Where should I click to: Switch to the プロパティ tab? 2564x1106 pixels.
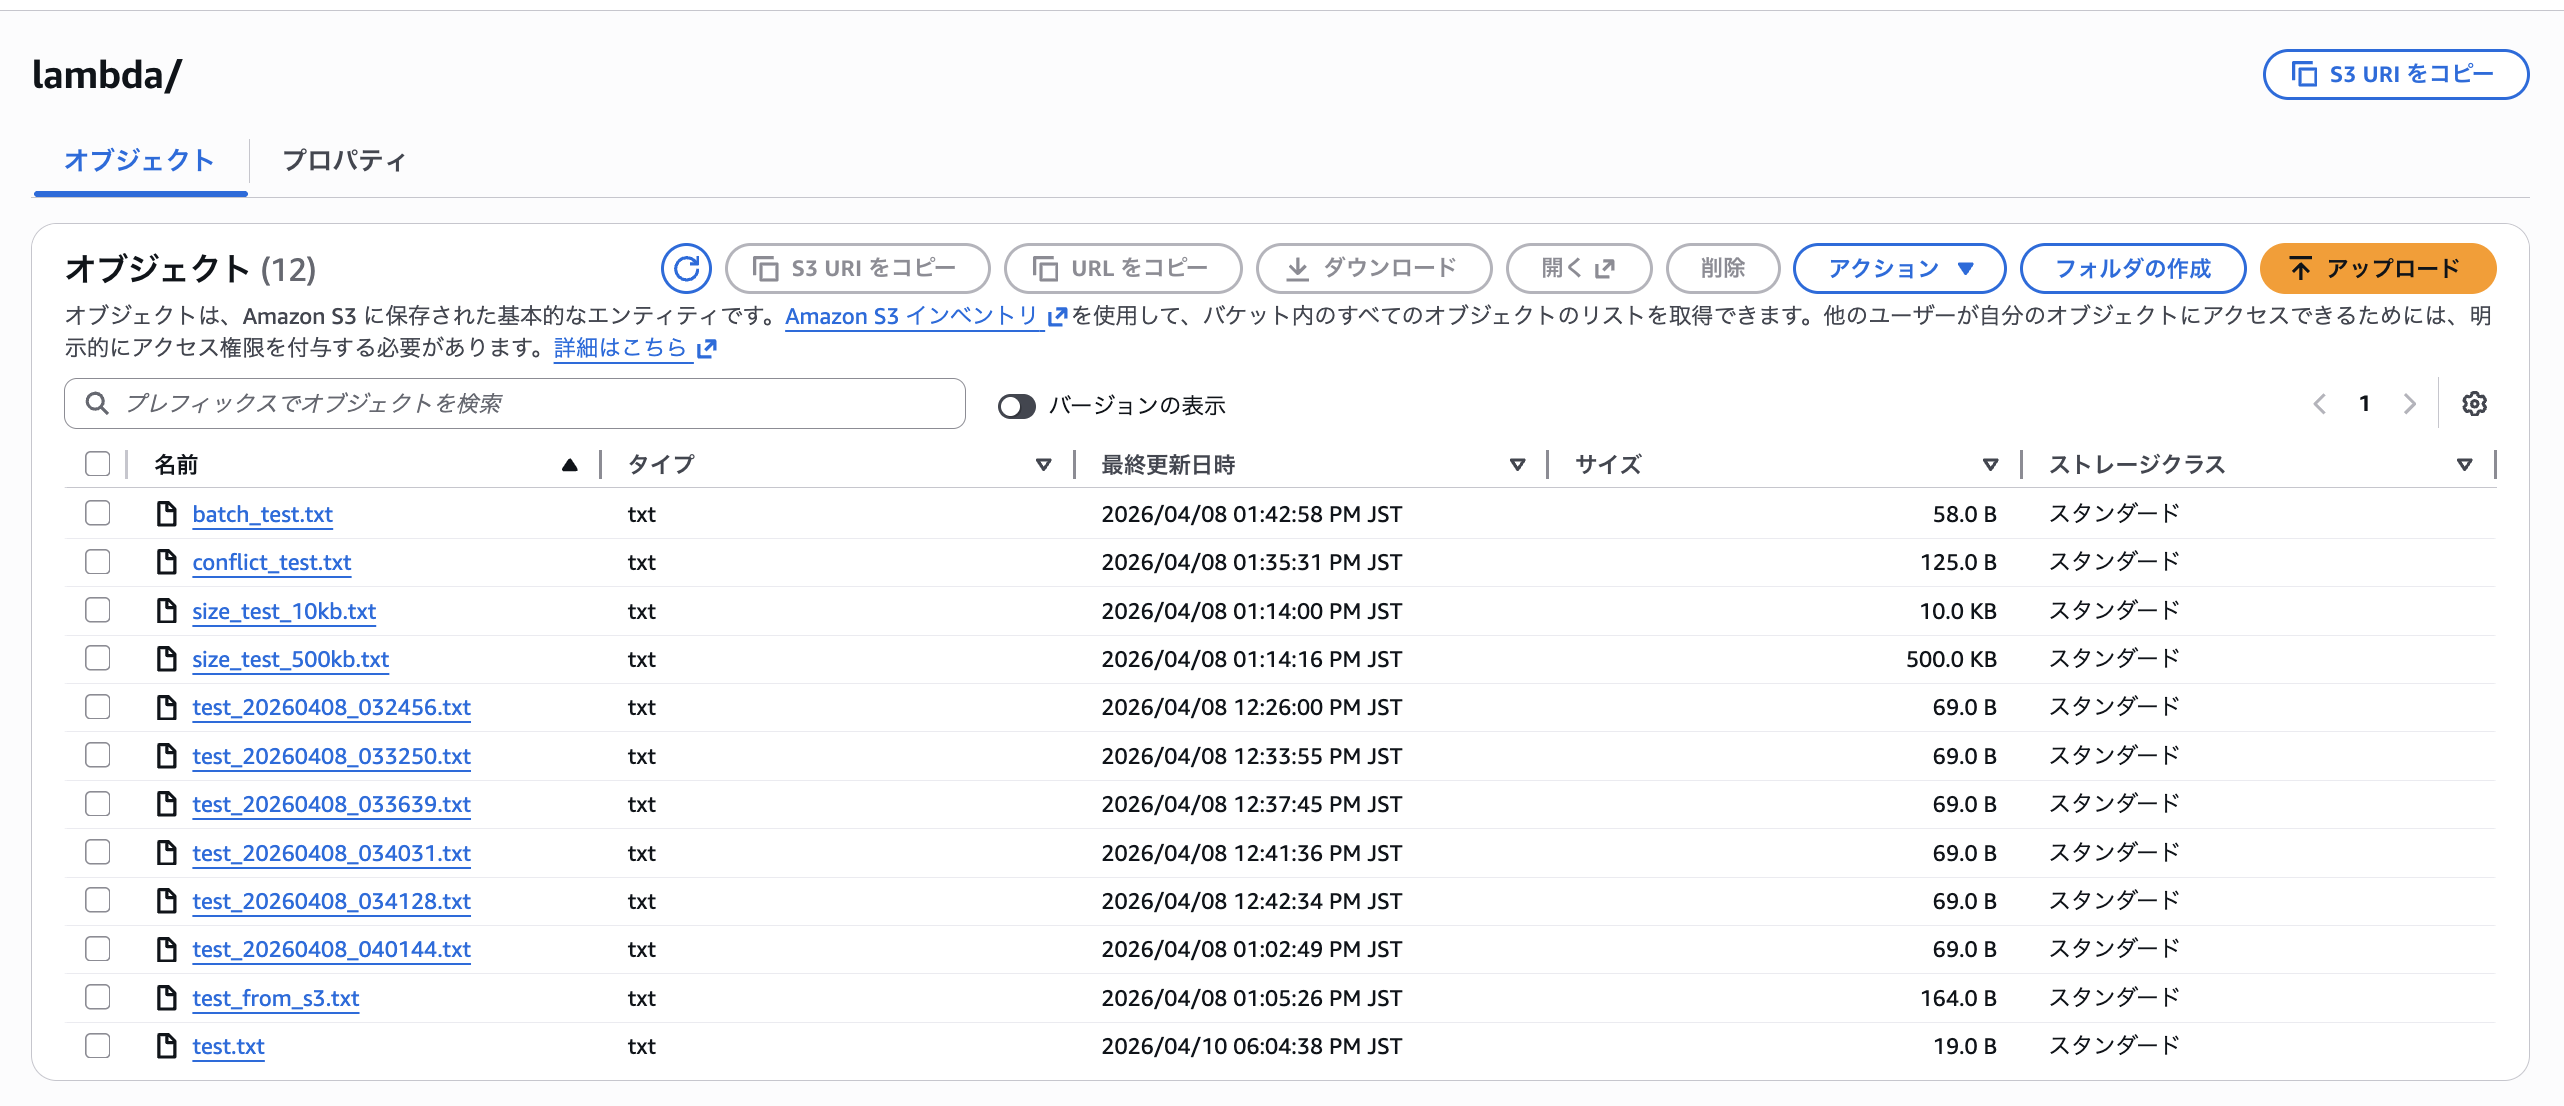pos(343,160)
